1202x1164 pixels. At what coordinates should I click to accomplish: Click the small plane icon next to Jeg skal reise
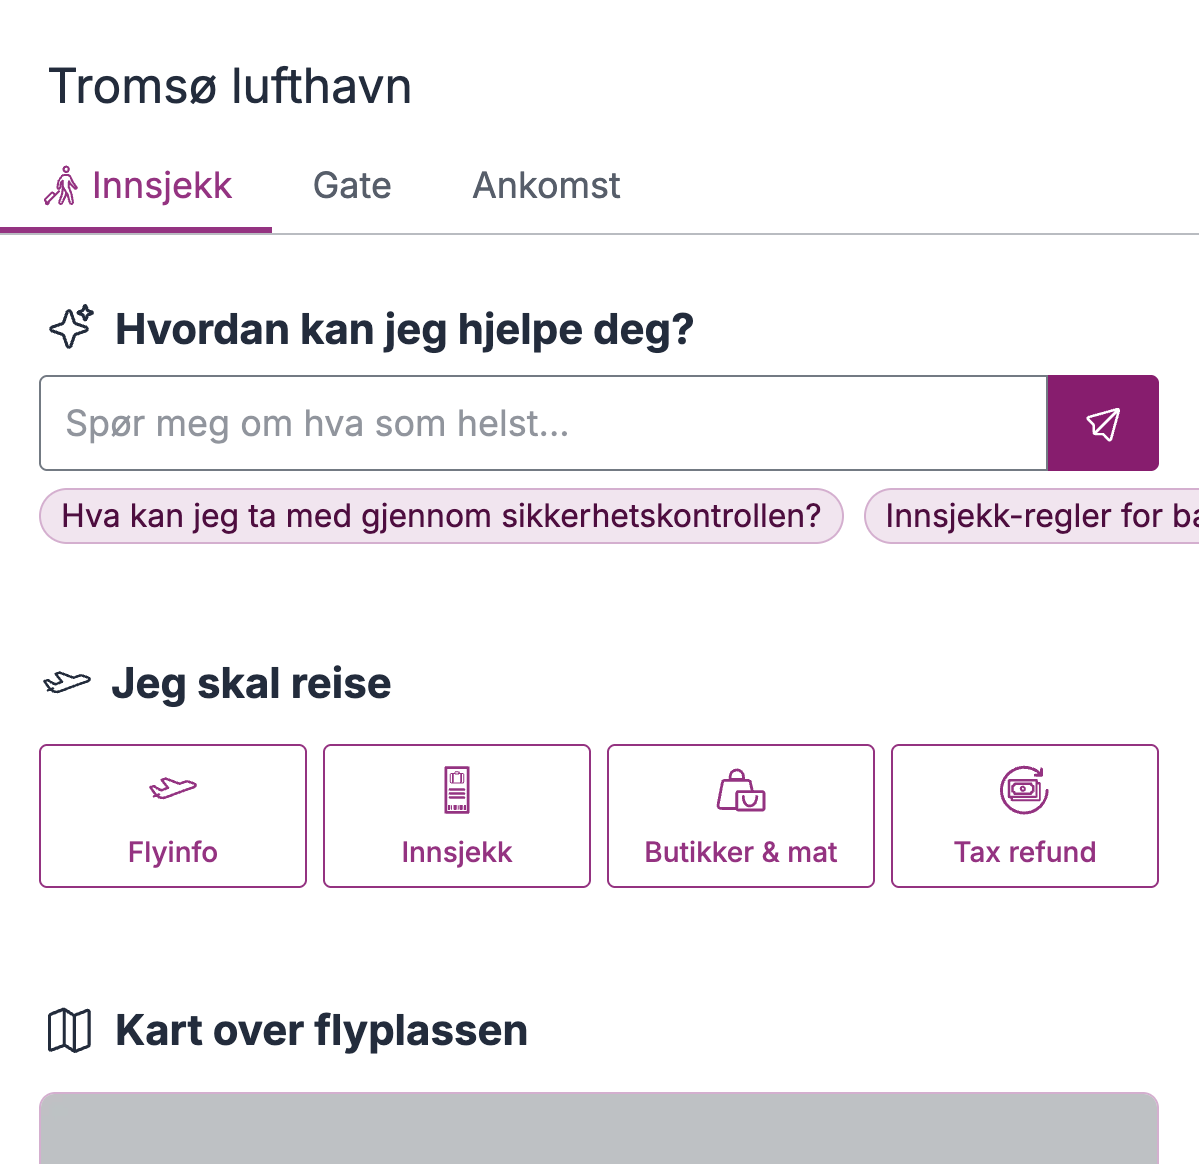[67, 683]
